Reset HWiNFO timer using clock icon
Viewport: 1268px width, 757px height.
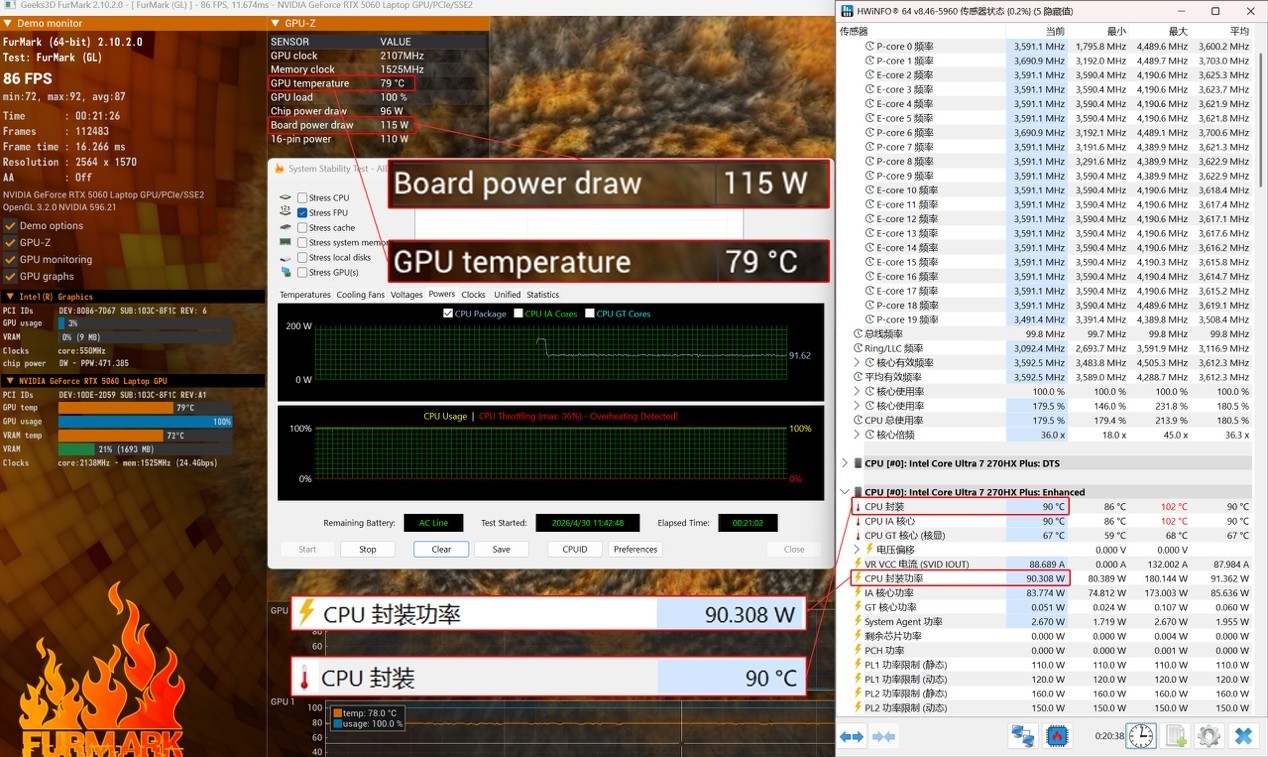[x=1141, y=736]
